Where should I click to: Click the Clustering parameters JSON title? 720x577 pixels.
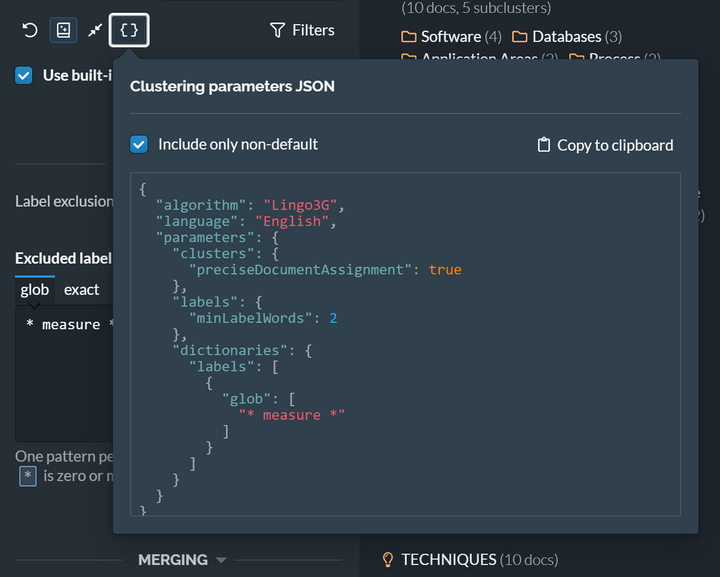pyautogui.click(x=232, y=86)
